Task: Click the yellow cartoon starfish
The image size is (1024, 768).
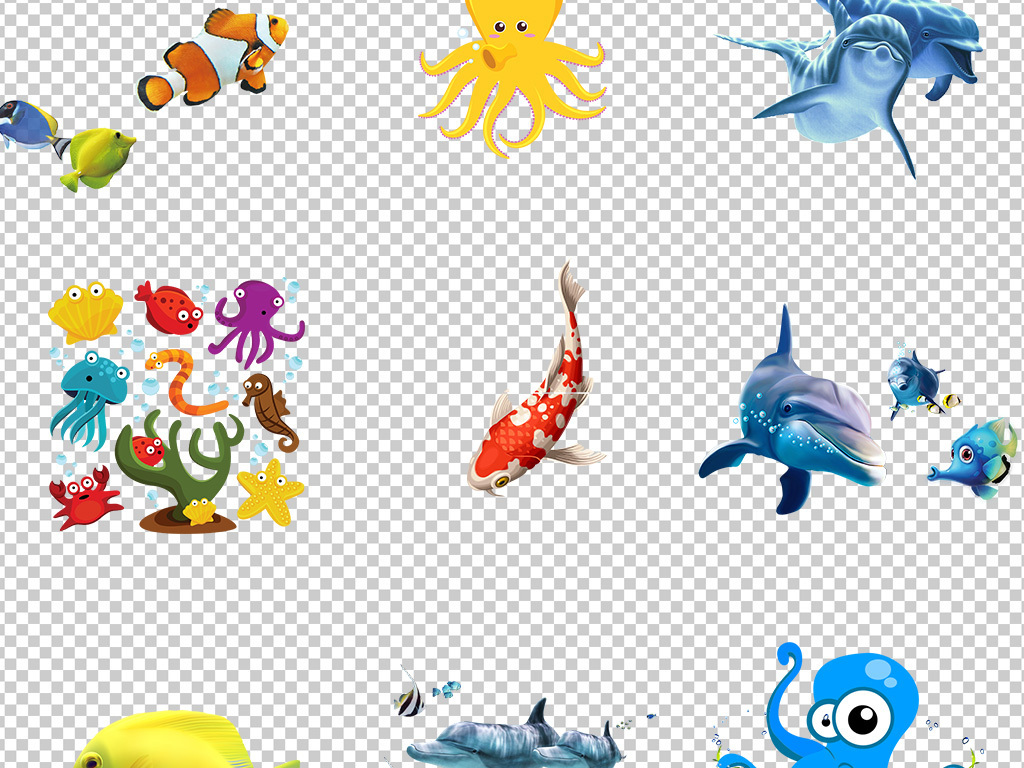Action: [270, 491]
